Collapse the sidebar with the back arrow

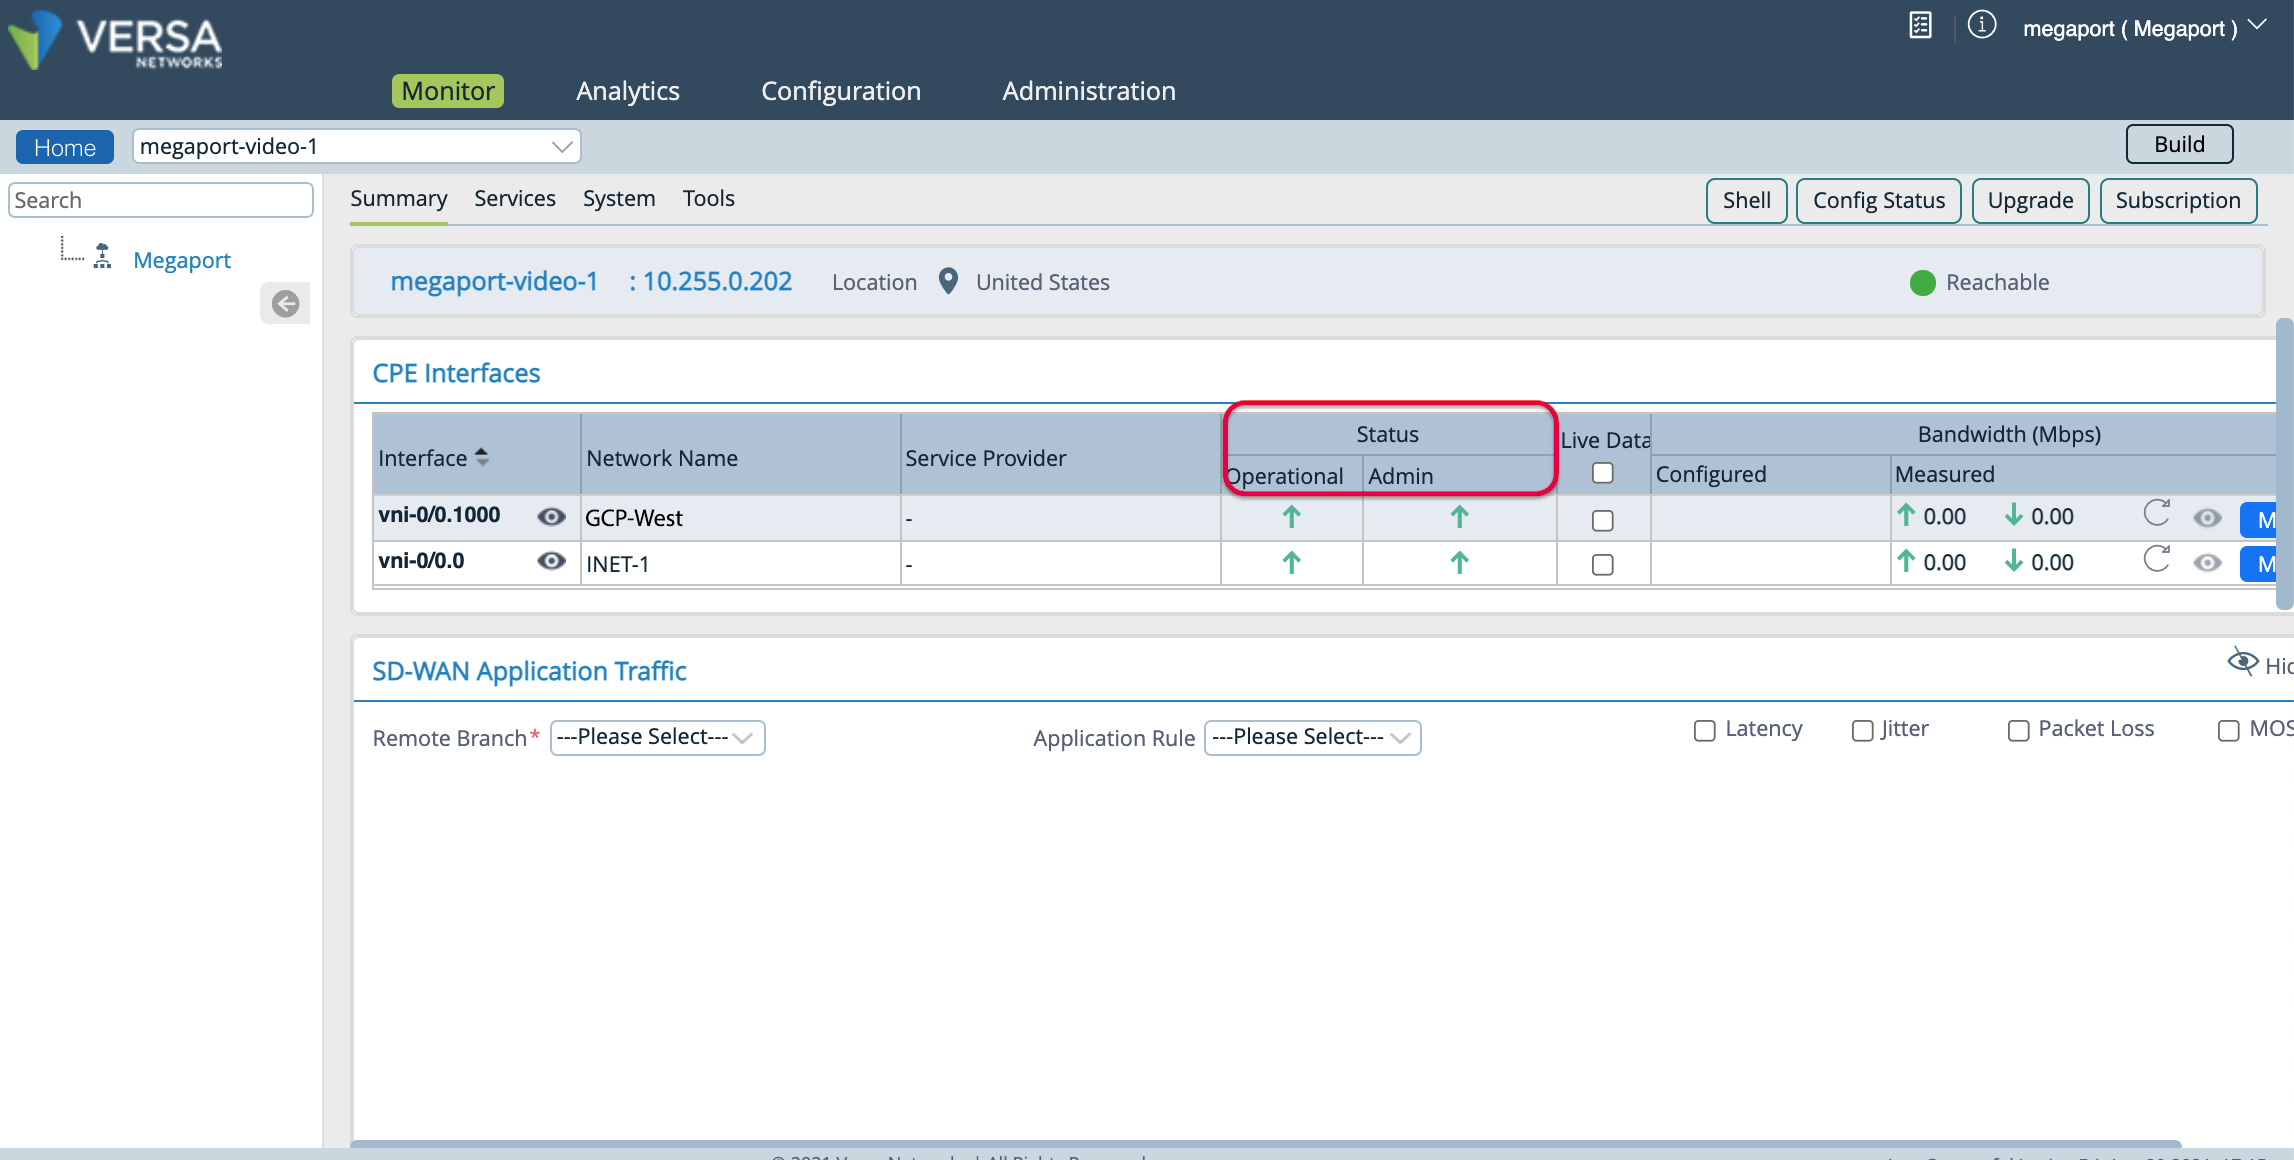(285, 303)
